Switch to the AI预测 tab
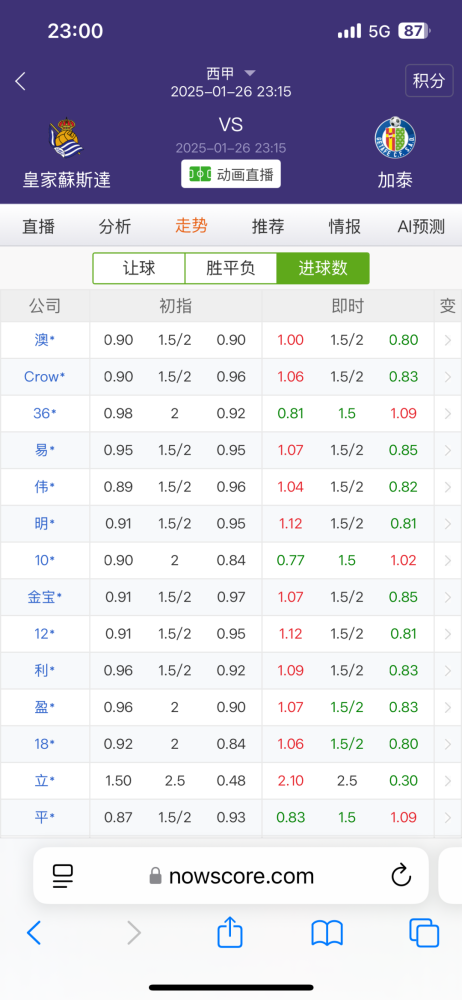Image resolution: width=462 pixels, height=1000 pixels. 421,226
